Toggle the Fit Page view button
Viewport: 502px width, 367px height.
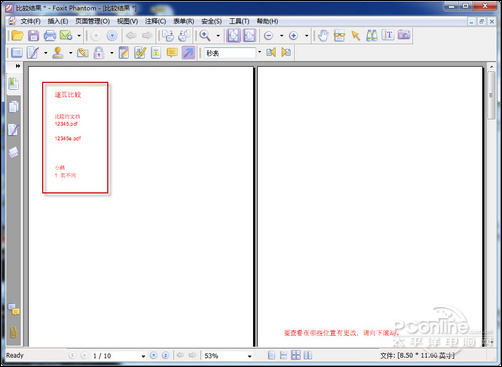[x=233, y=35]
